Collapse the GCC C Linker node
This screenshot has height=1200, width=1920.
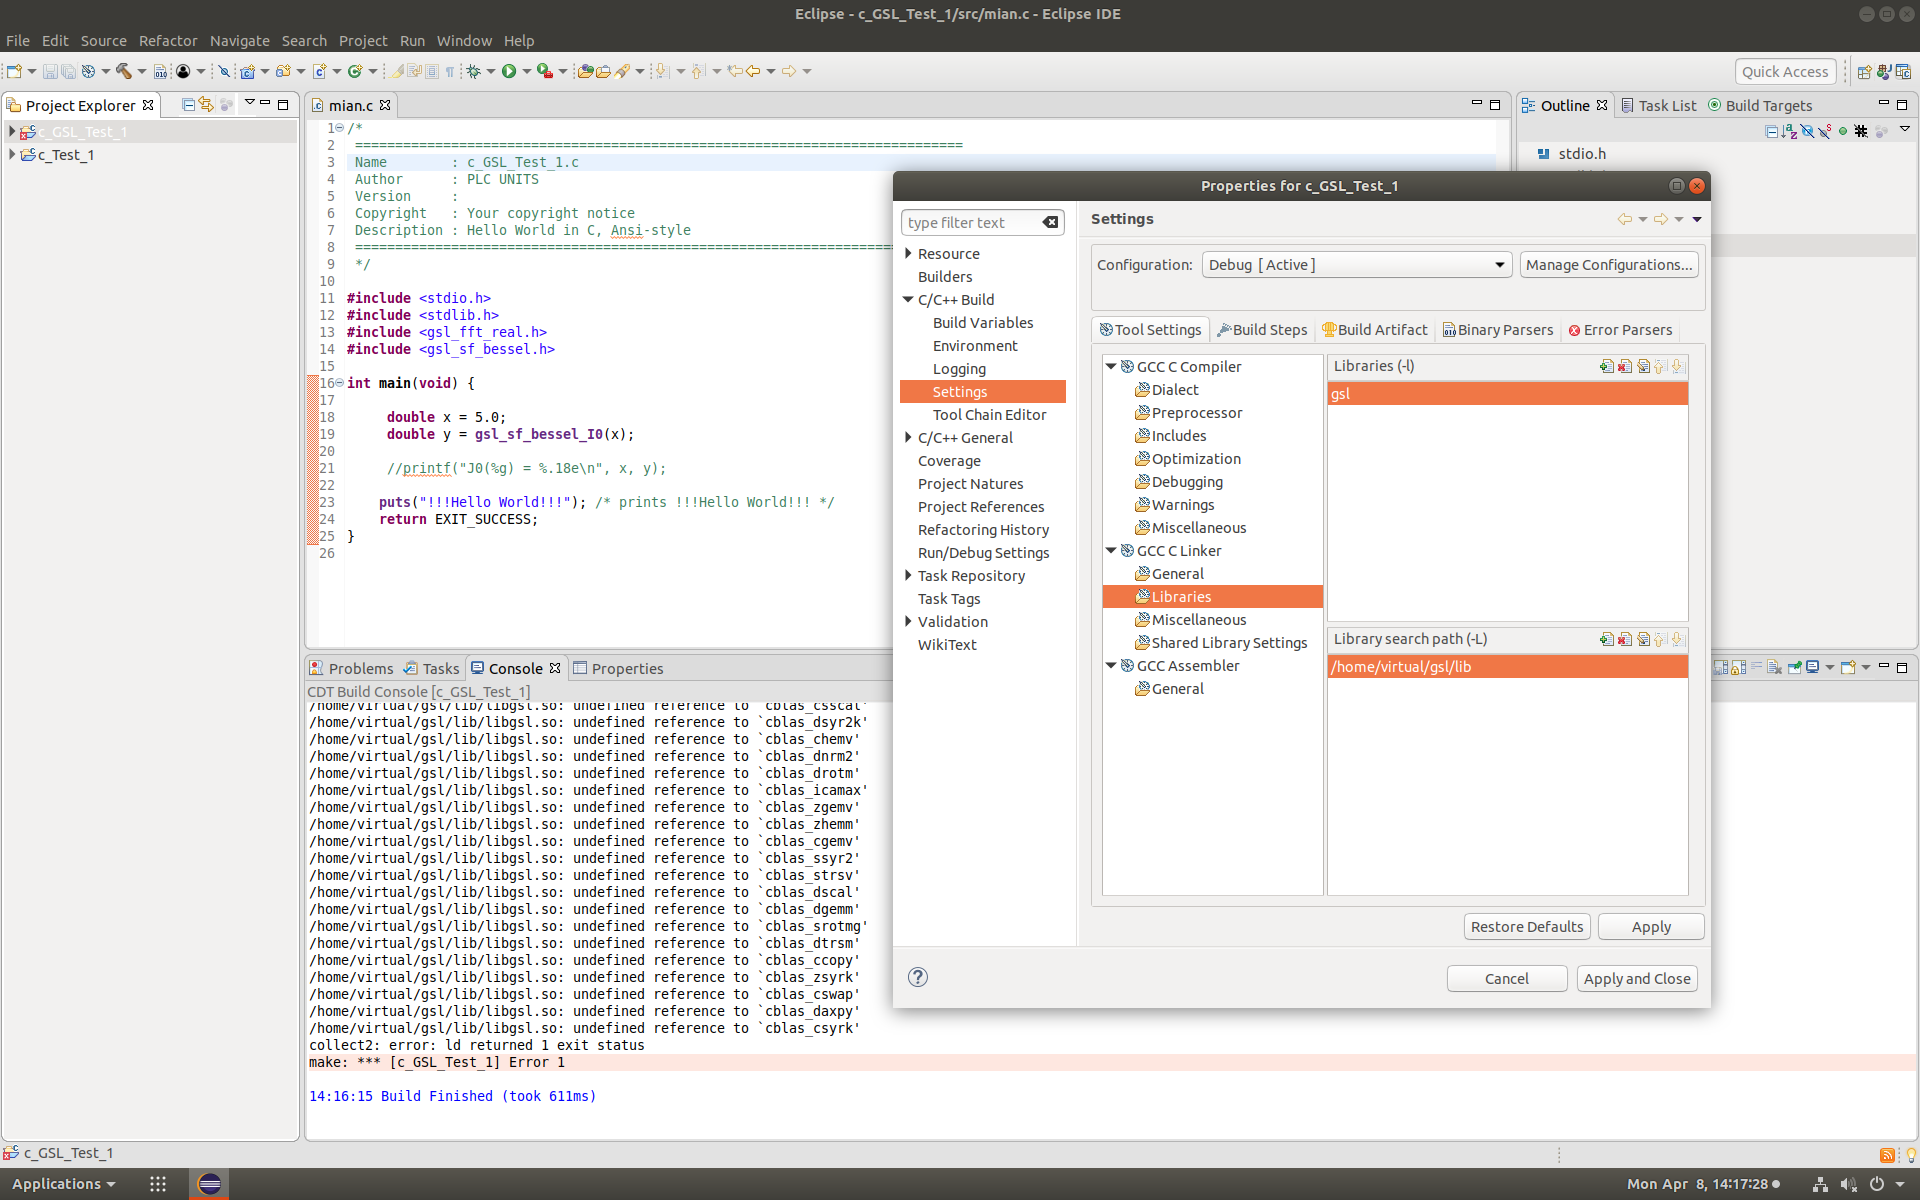pos(1111,551)
